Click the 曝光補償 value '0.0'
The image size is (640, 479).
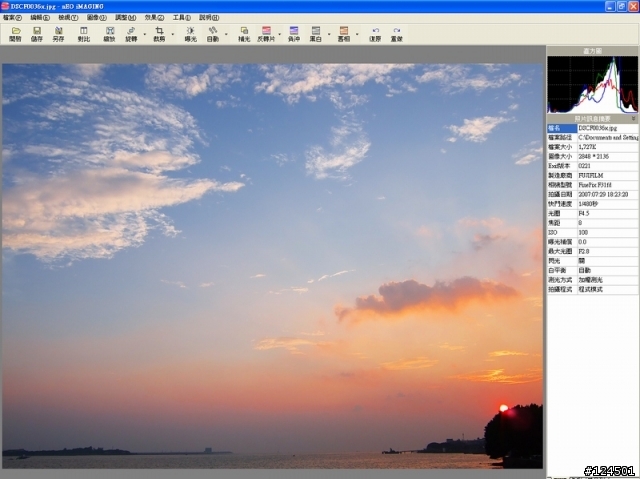[x=582, y=242]
